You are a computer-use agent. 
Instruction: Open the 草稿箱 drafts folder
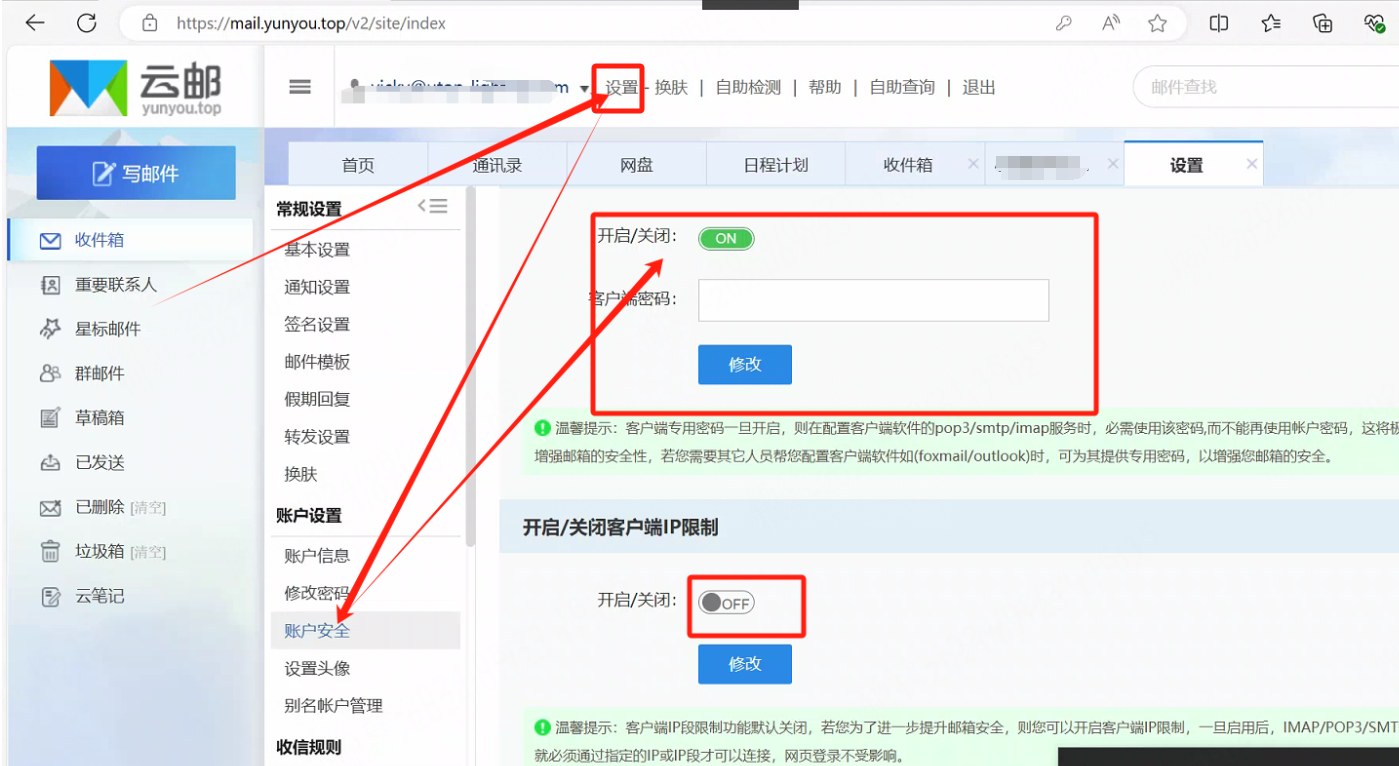(x=100, y=418)
